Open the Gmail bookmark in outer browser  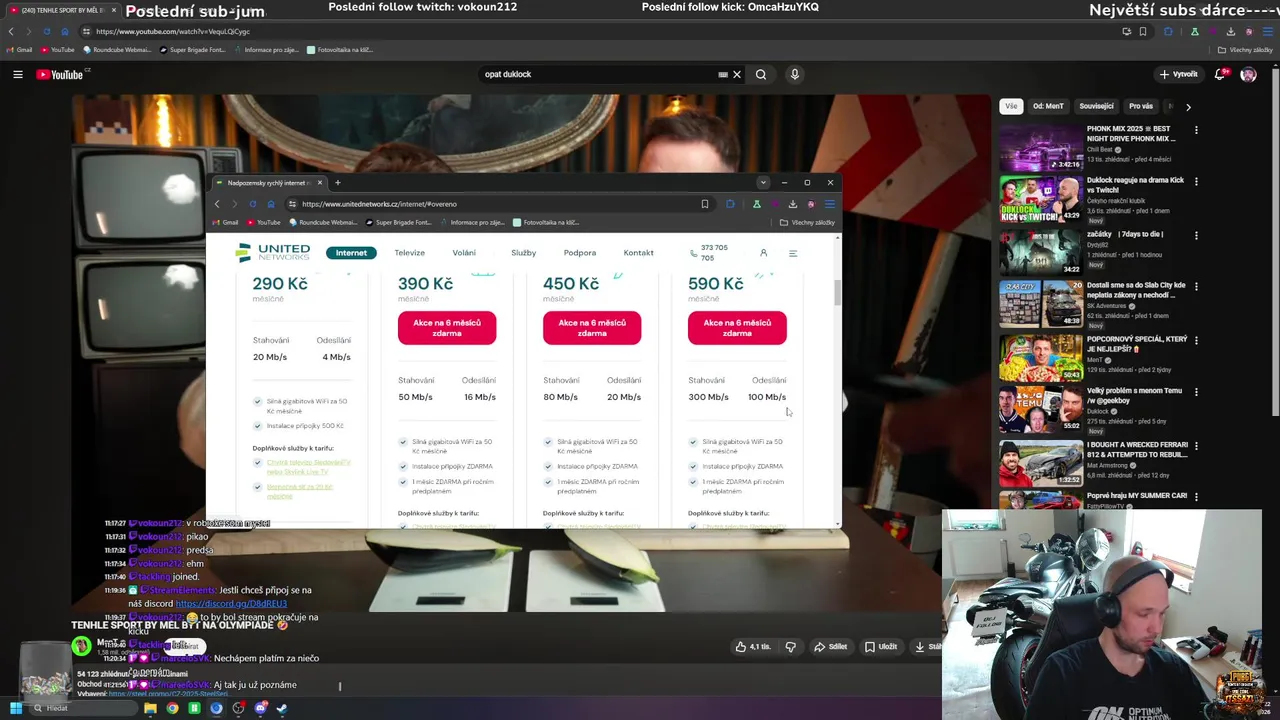point(19,50)
